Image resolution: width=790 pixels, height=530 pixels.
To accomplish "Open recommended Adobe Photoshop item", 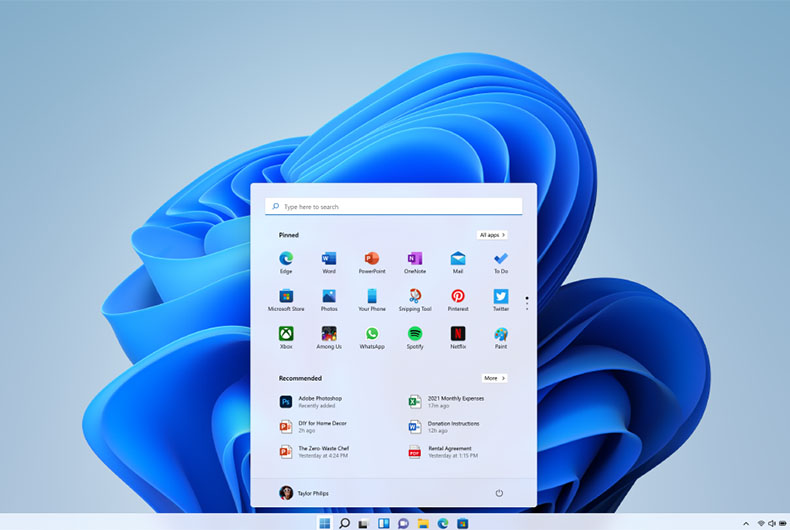I will [x=312, y=402].
